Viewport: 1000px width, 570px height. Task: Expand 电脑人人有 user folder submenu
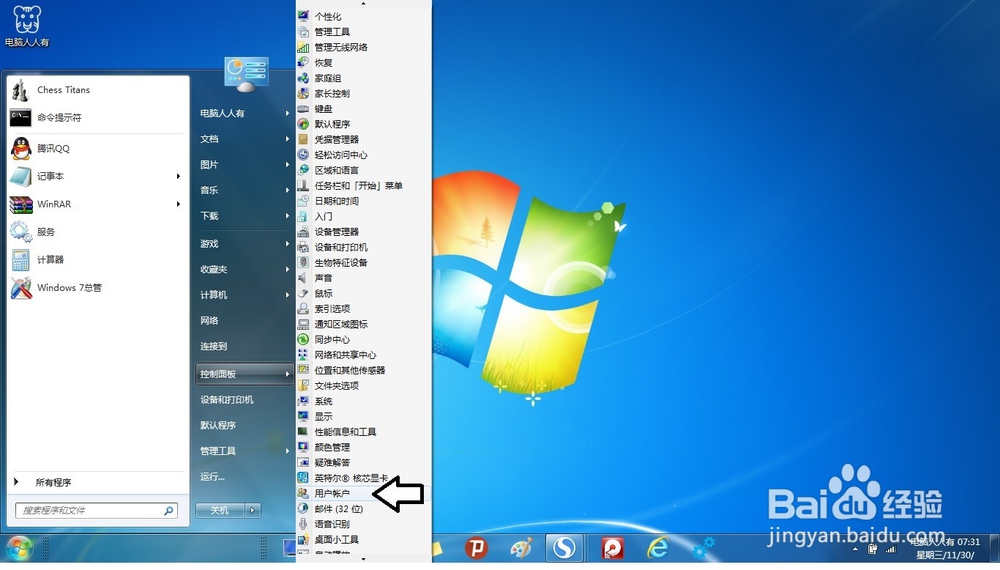288,113
